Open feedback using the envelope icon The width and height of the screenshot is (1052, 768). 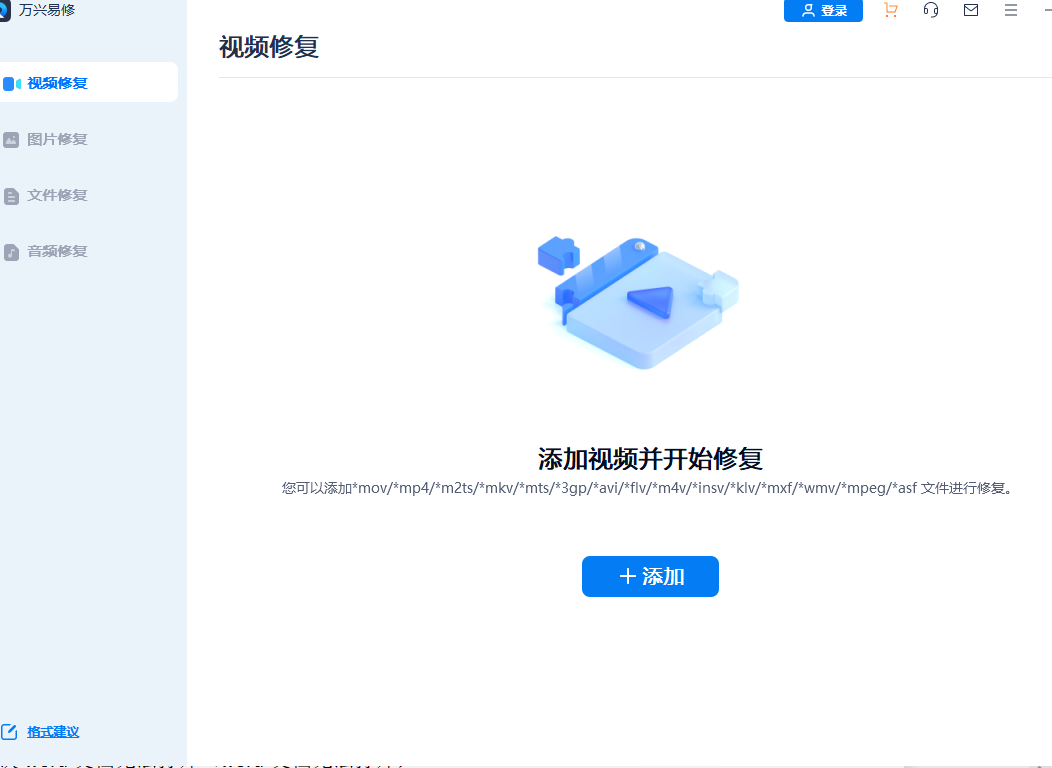[x=970, y=10]
